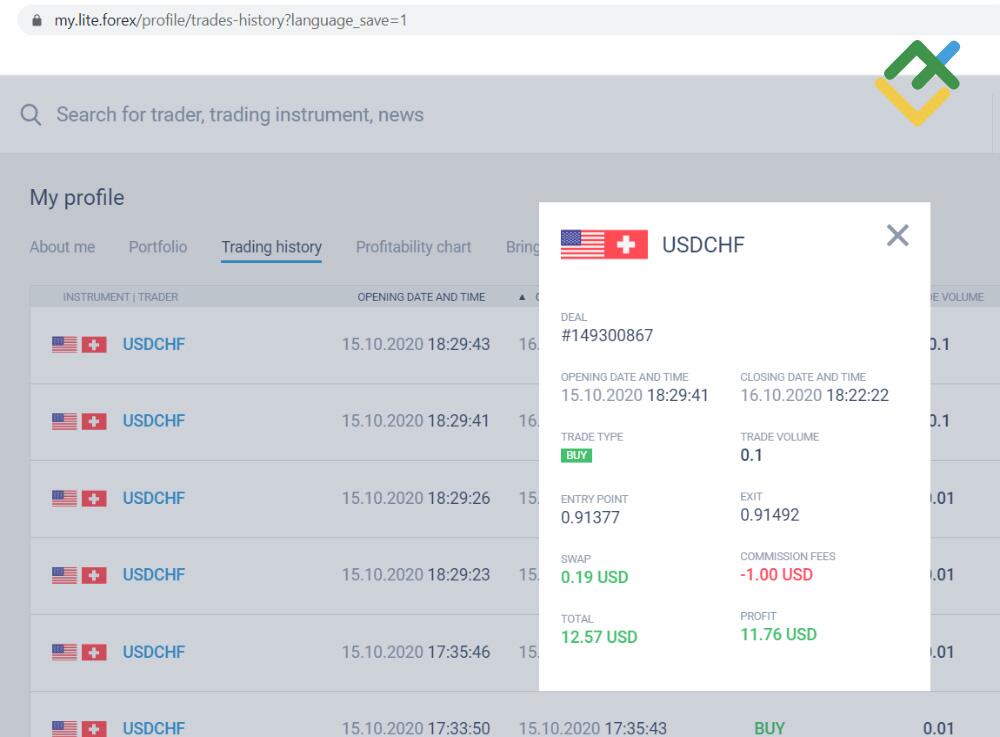1000x737 pixels.
Task: Open USDCHF link opened at 18:29:41
Action: [154, 421]
